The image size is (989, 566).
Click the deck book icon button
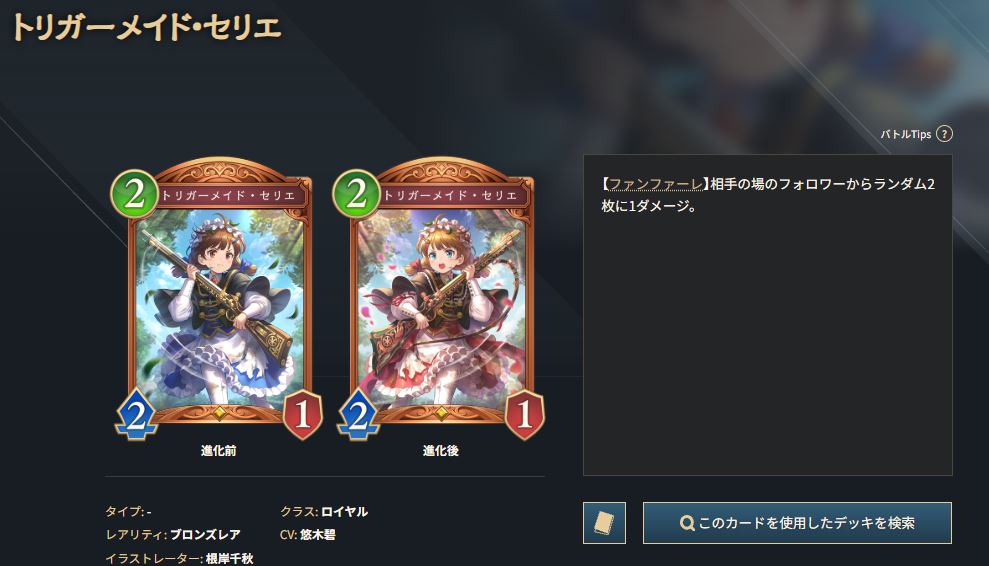pyautogui.click(x=604, y=523)
